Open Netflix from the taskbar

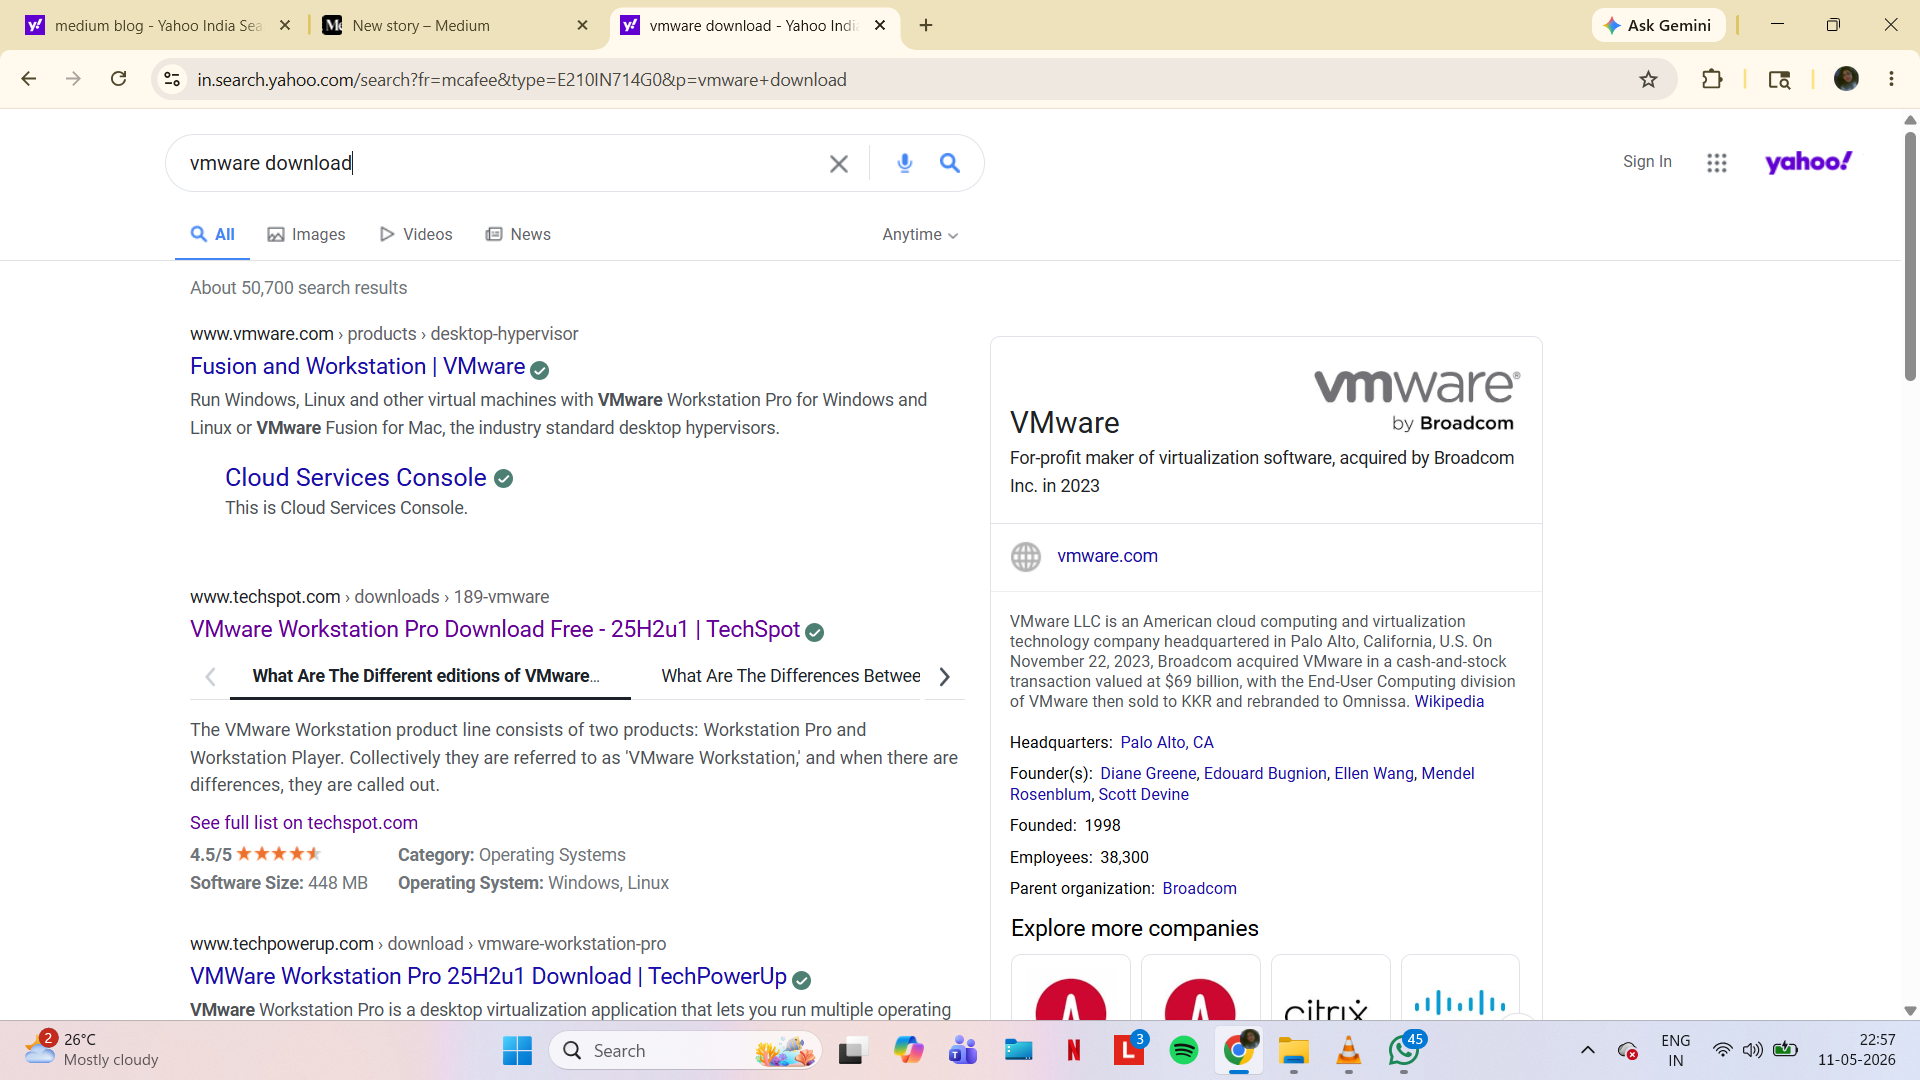[1074, 1050]
